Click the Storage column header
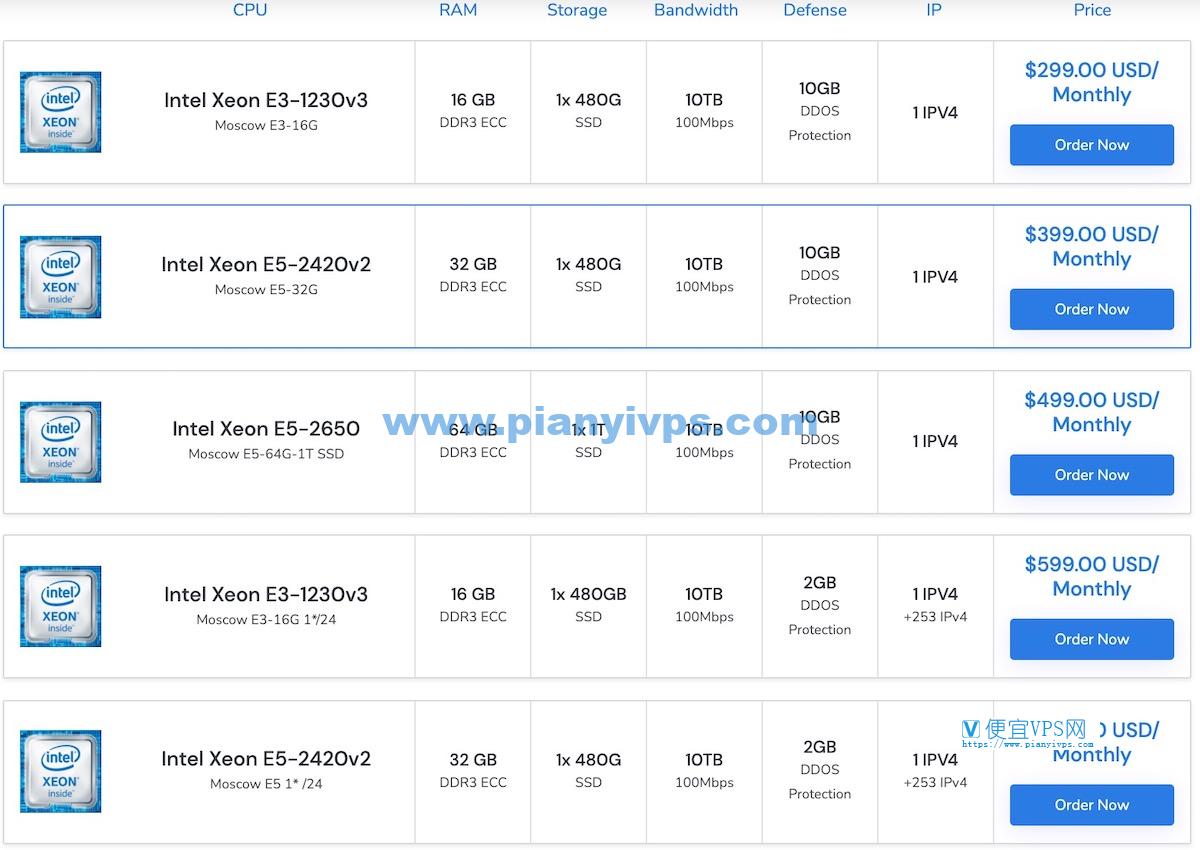1200x850 pixels. coord(577,10)
